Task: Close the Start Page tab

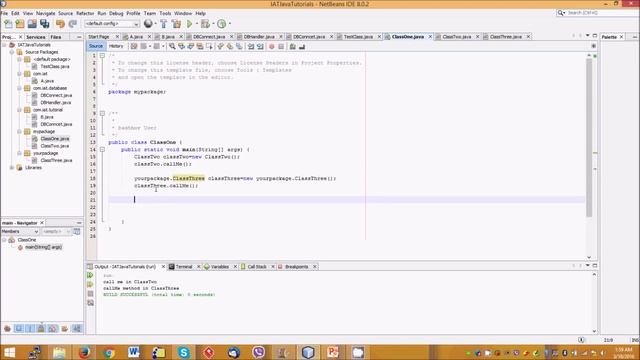Action: [117, 37]
